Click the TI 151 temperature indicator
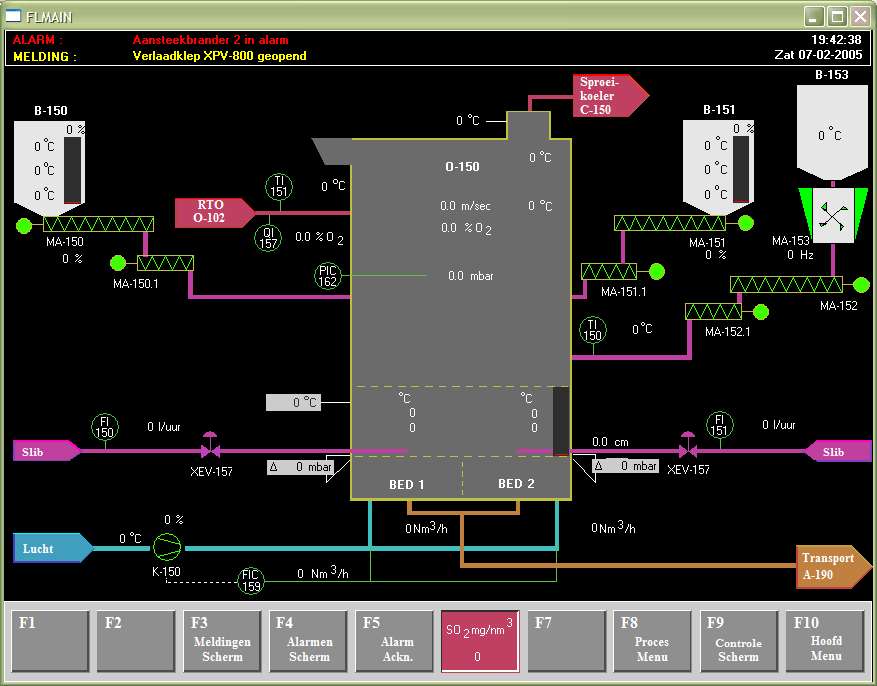This screenshot has width=877, height=686. pyautogui.click(x=279, y=186)
